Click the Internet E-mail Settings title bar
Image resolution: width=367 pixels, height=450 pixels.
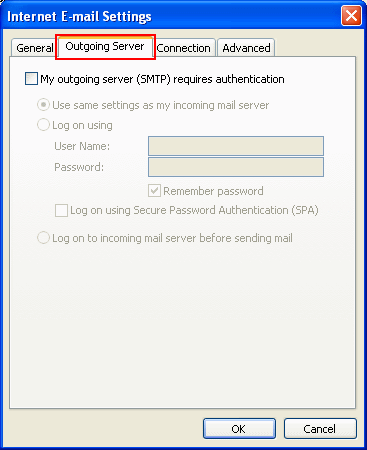click(173, 16)
